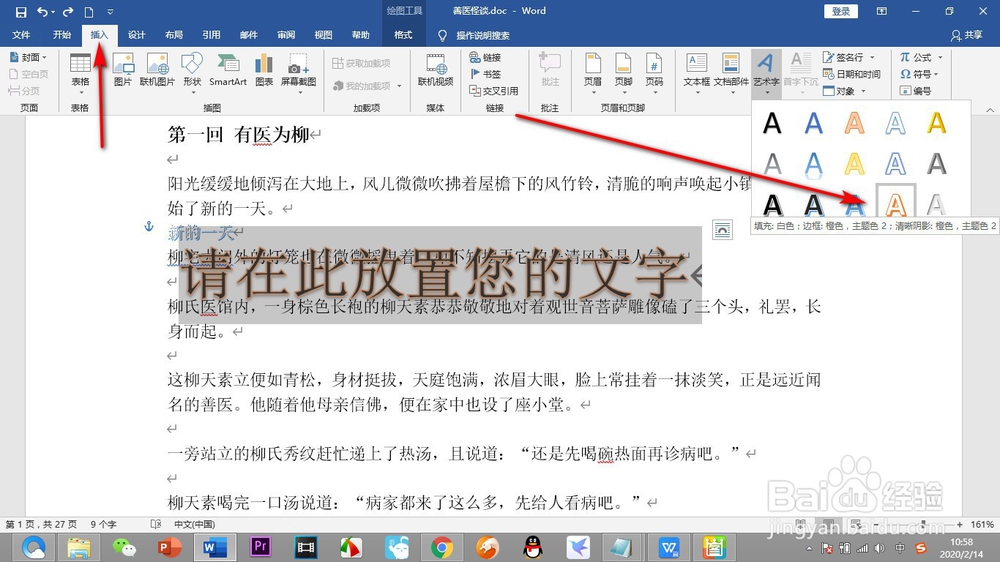Select the white fill orange outline WordArt style
The width and height of the screenshot is (1000, 562).
896,203
